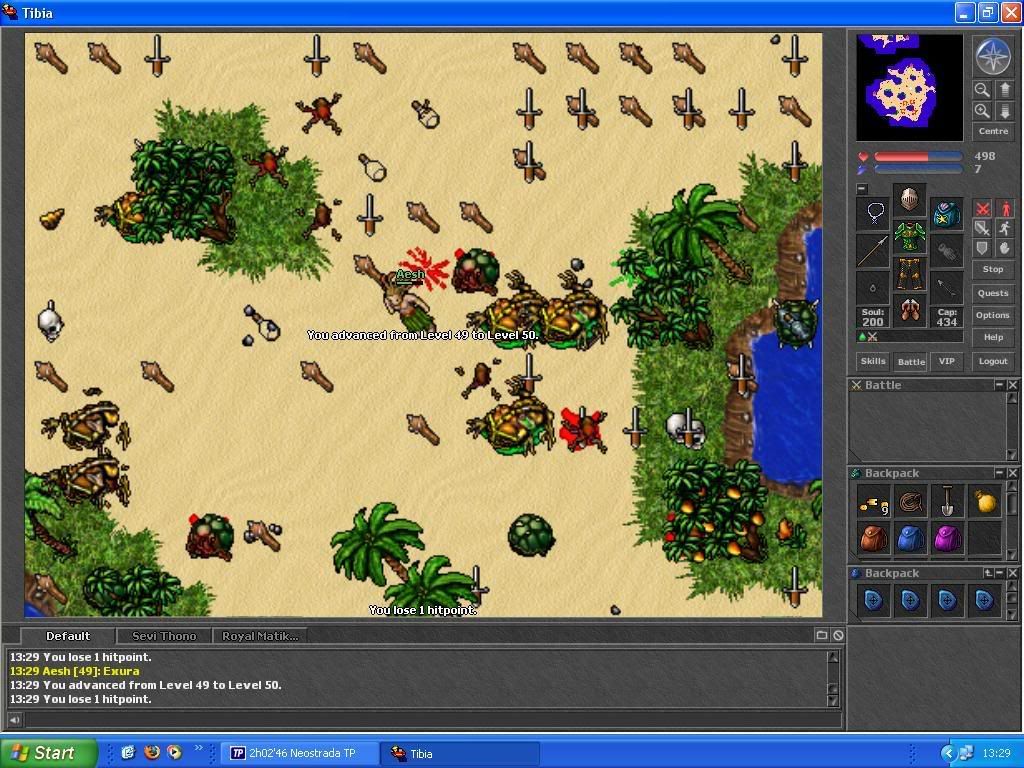The height and width of the screenshot is (768, 1024).
Task: Select the gold coins stack
Action: (x=873, y=502)
